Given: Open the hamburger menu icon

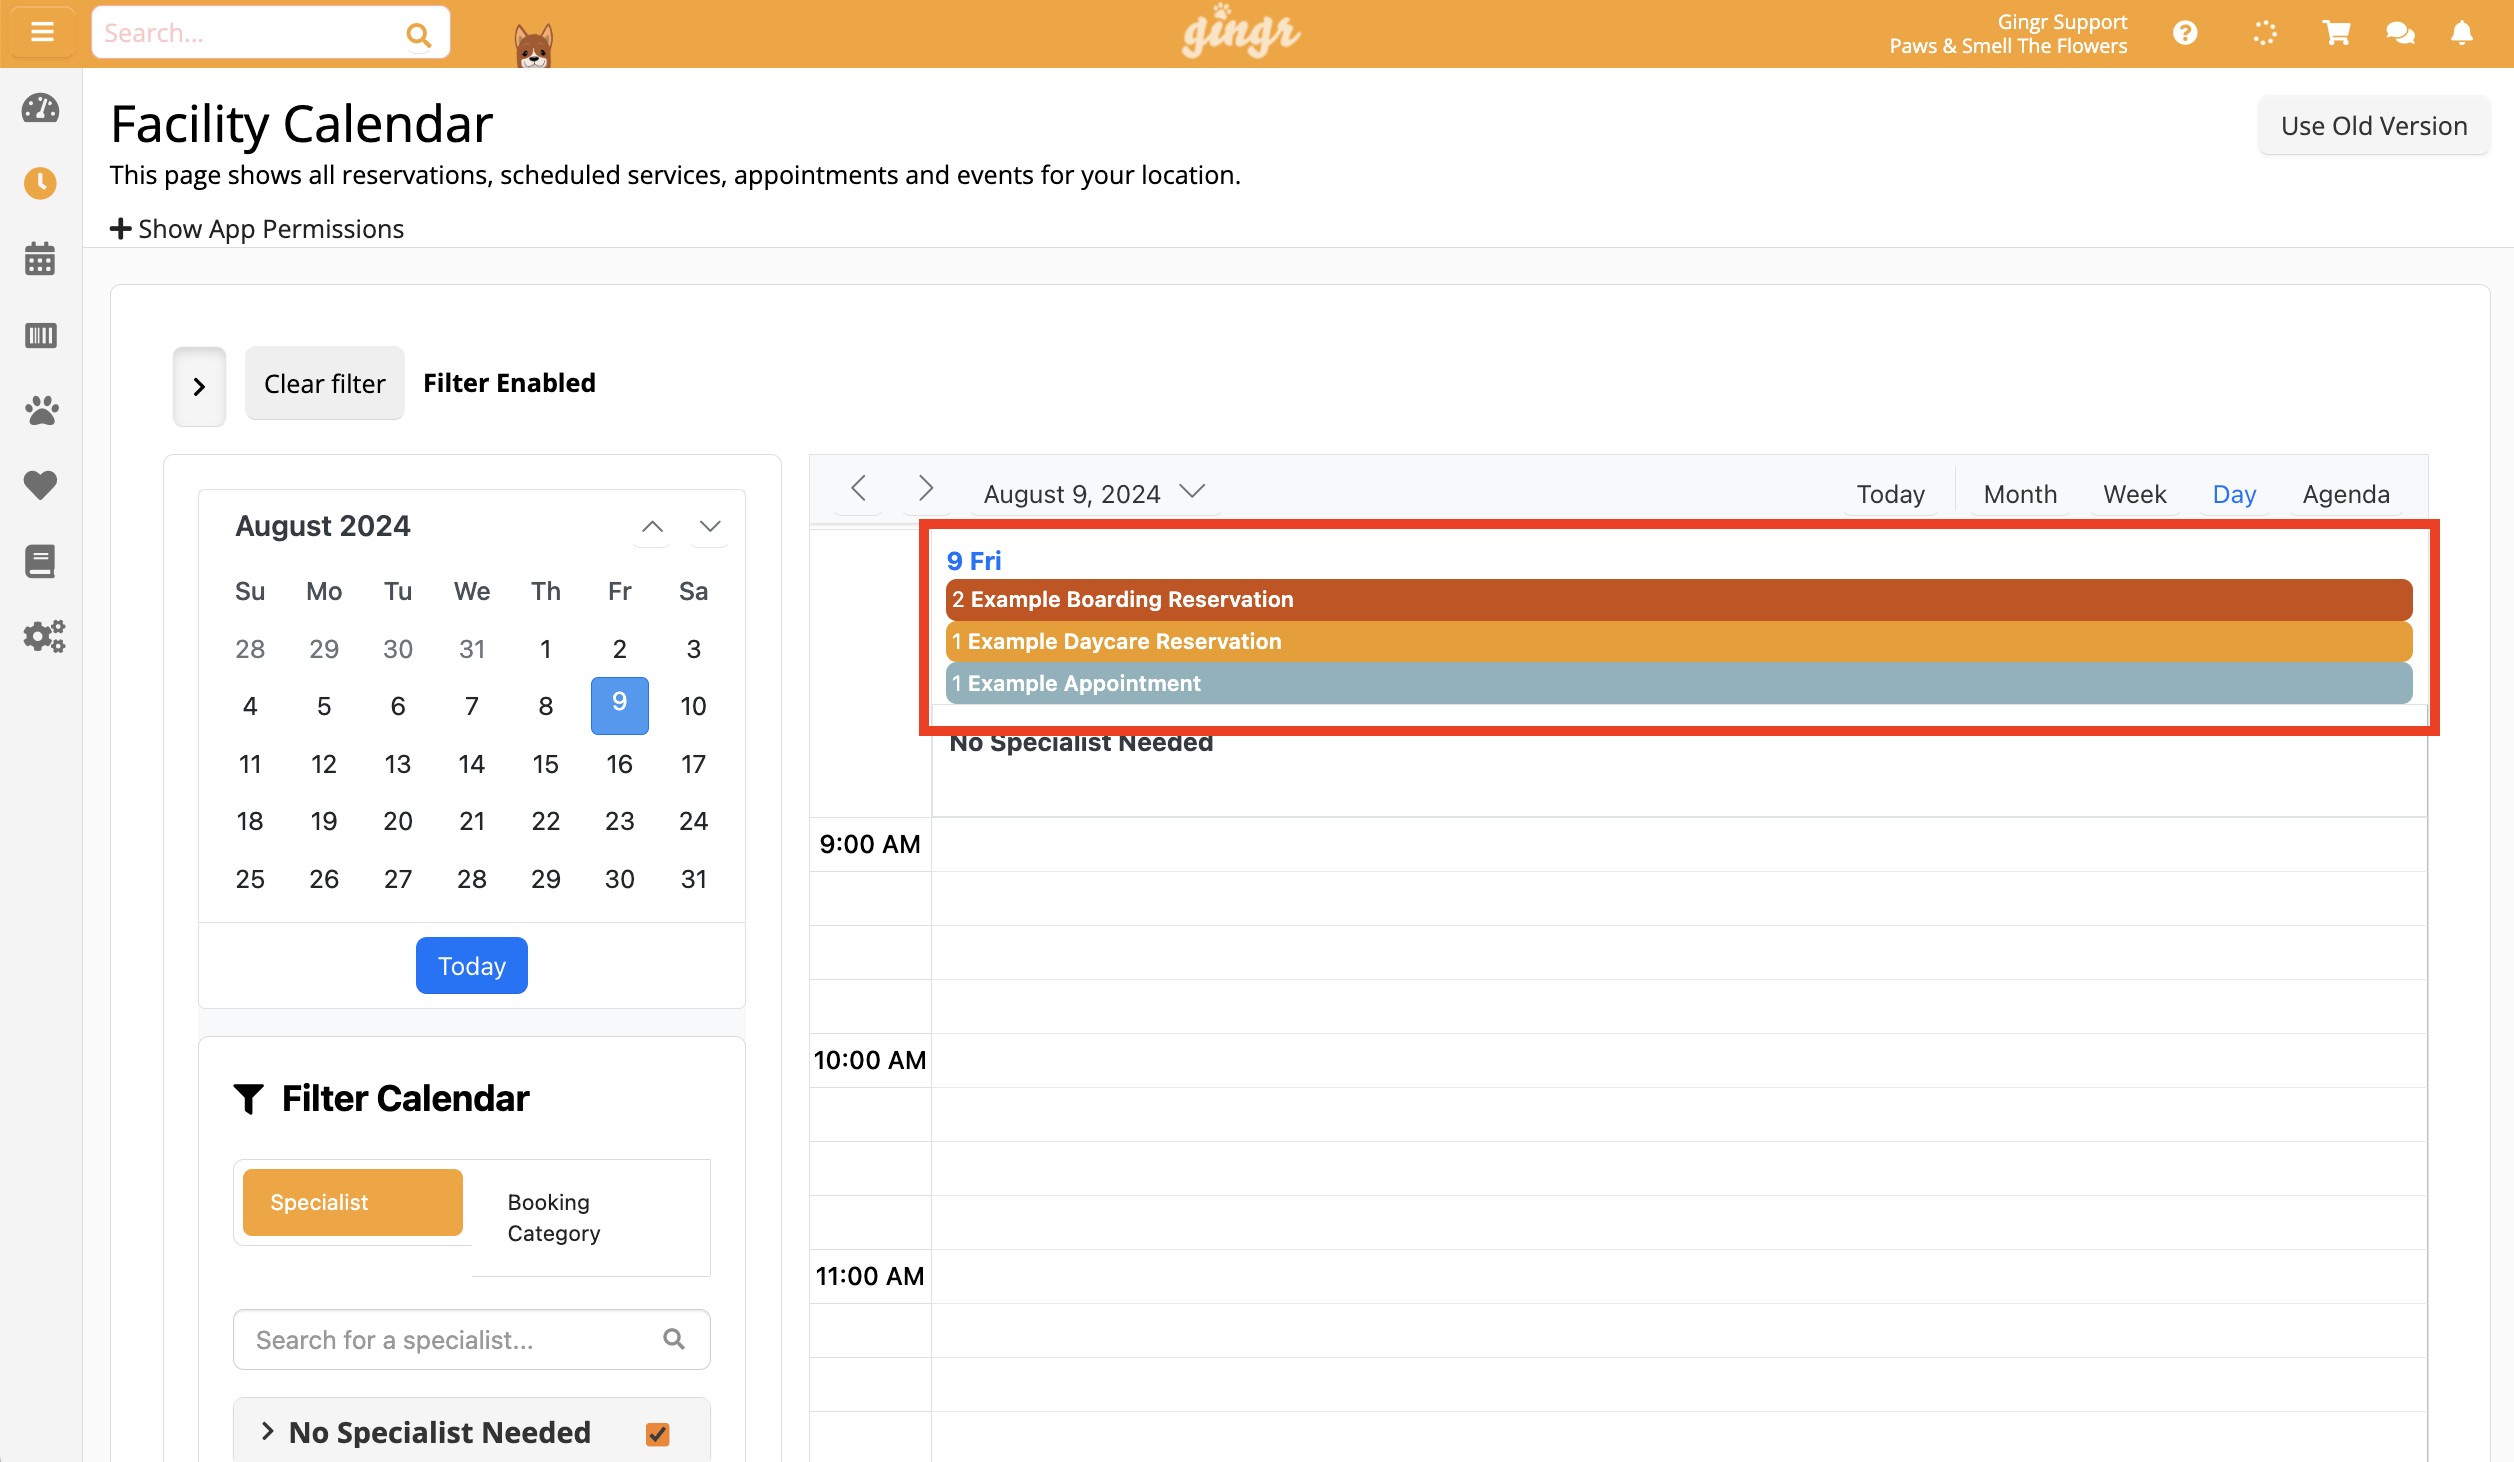Looking at the screenshot, I should (x=41, y=32).
